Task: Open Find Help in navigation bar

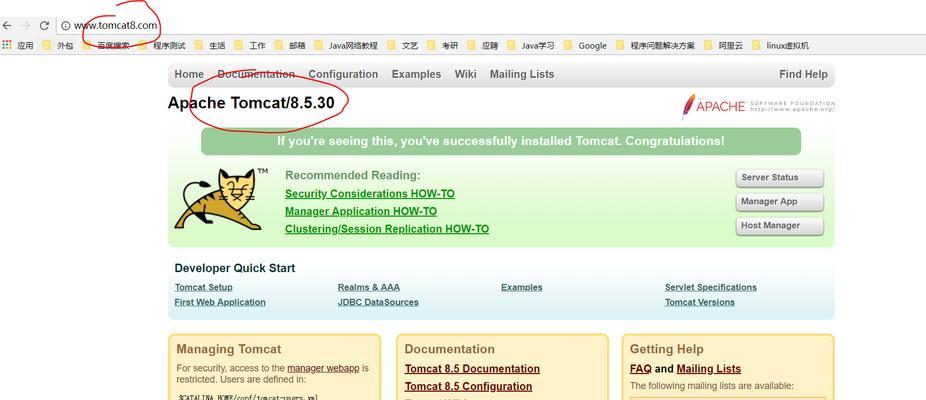Action: click(x=803, y=74)
